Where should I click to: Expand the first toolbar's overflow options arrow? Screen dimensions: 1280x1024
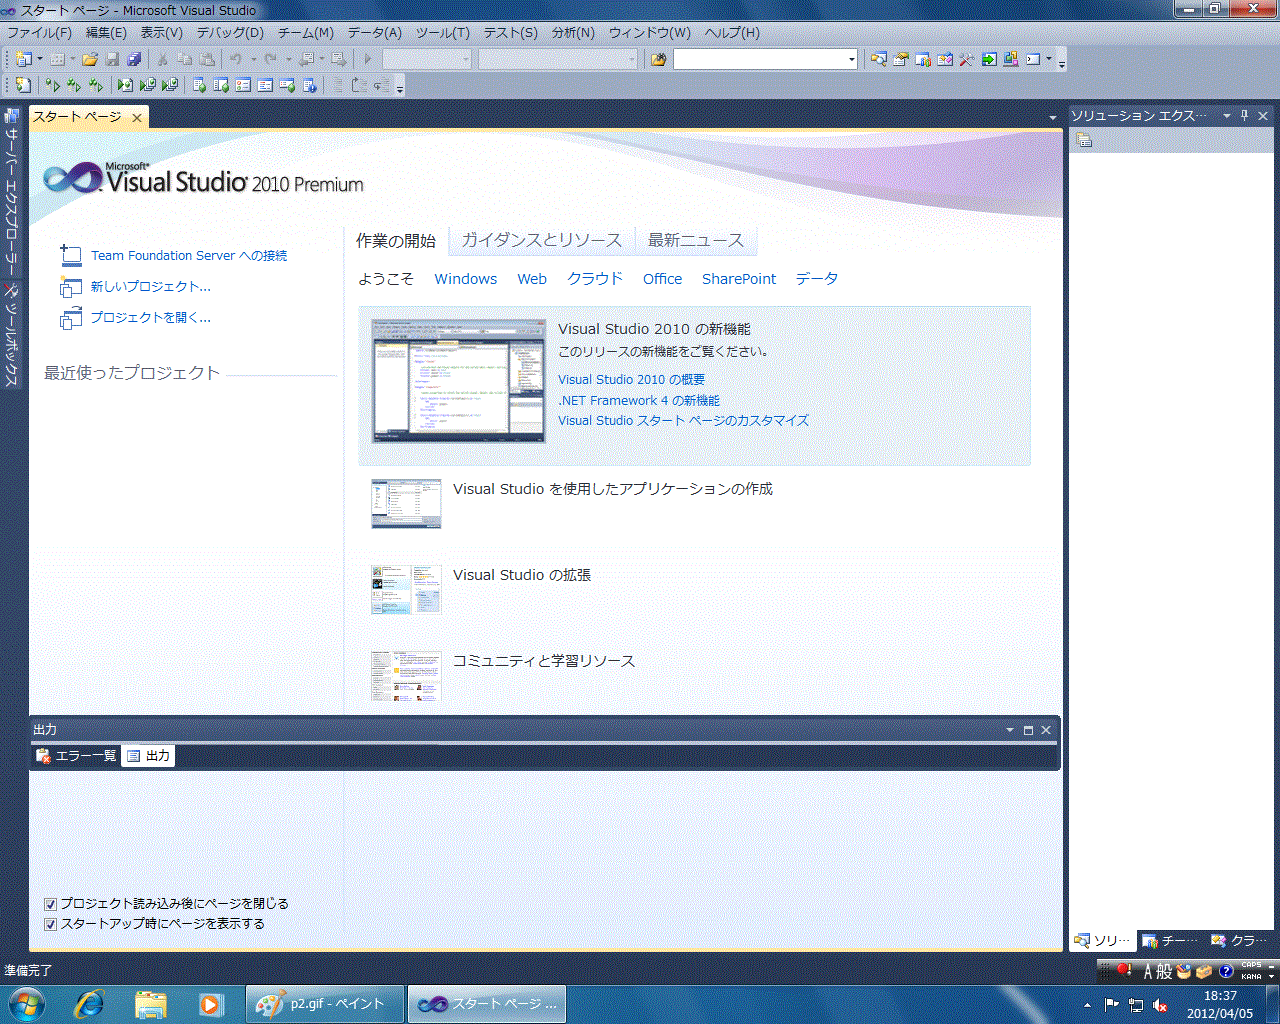click(x=1062, y=62)
